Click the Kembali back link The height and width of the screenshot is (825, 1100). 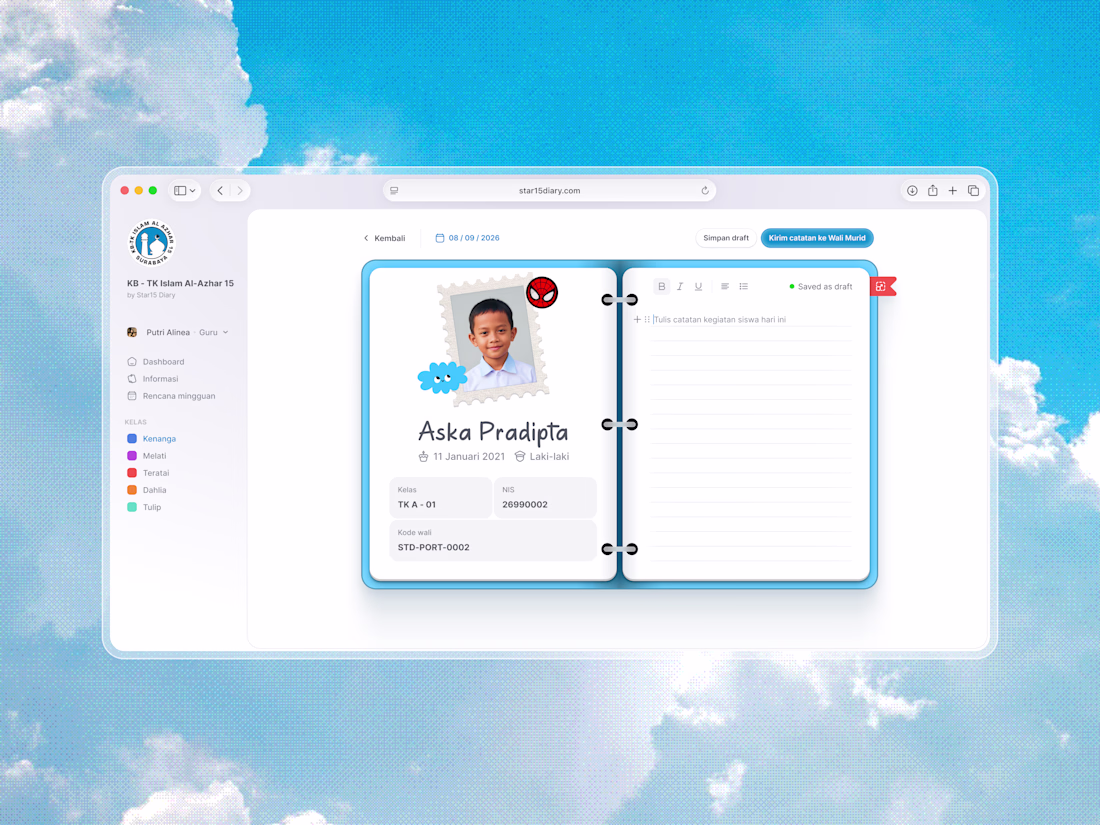point(384,239)
